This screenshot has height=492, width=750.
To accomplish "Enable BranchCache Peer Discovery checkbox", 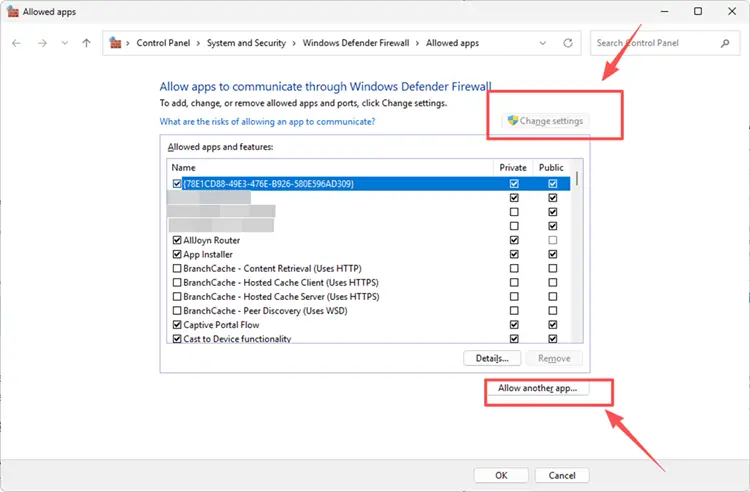I will point(177,311).
